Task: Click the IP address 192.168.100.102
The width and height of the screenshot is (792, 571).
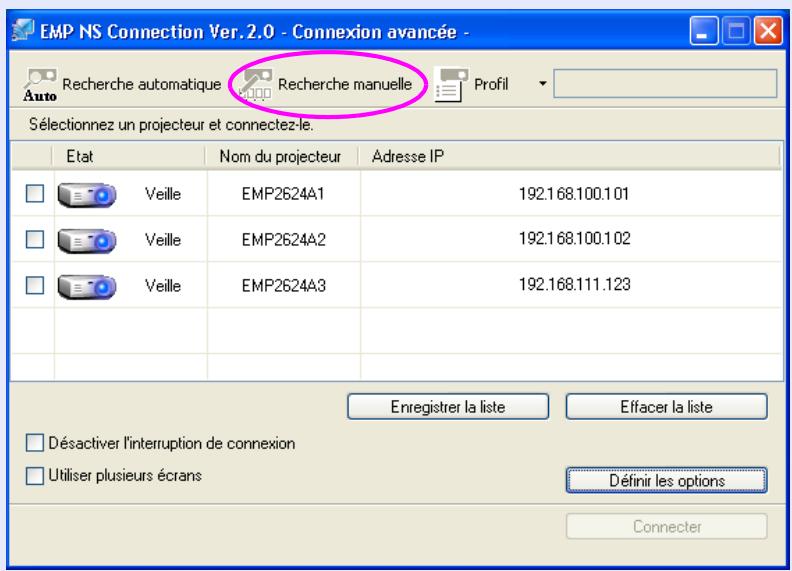Action: 574,238
